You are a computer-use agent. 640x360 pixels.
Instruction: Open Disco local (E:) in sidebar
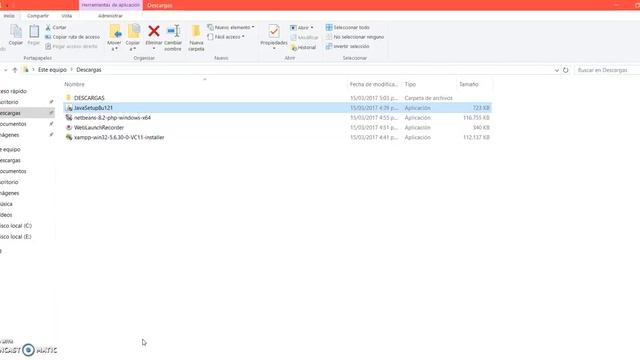click(16, 237)
